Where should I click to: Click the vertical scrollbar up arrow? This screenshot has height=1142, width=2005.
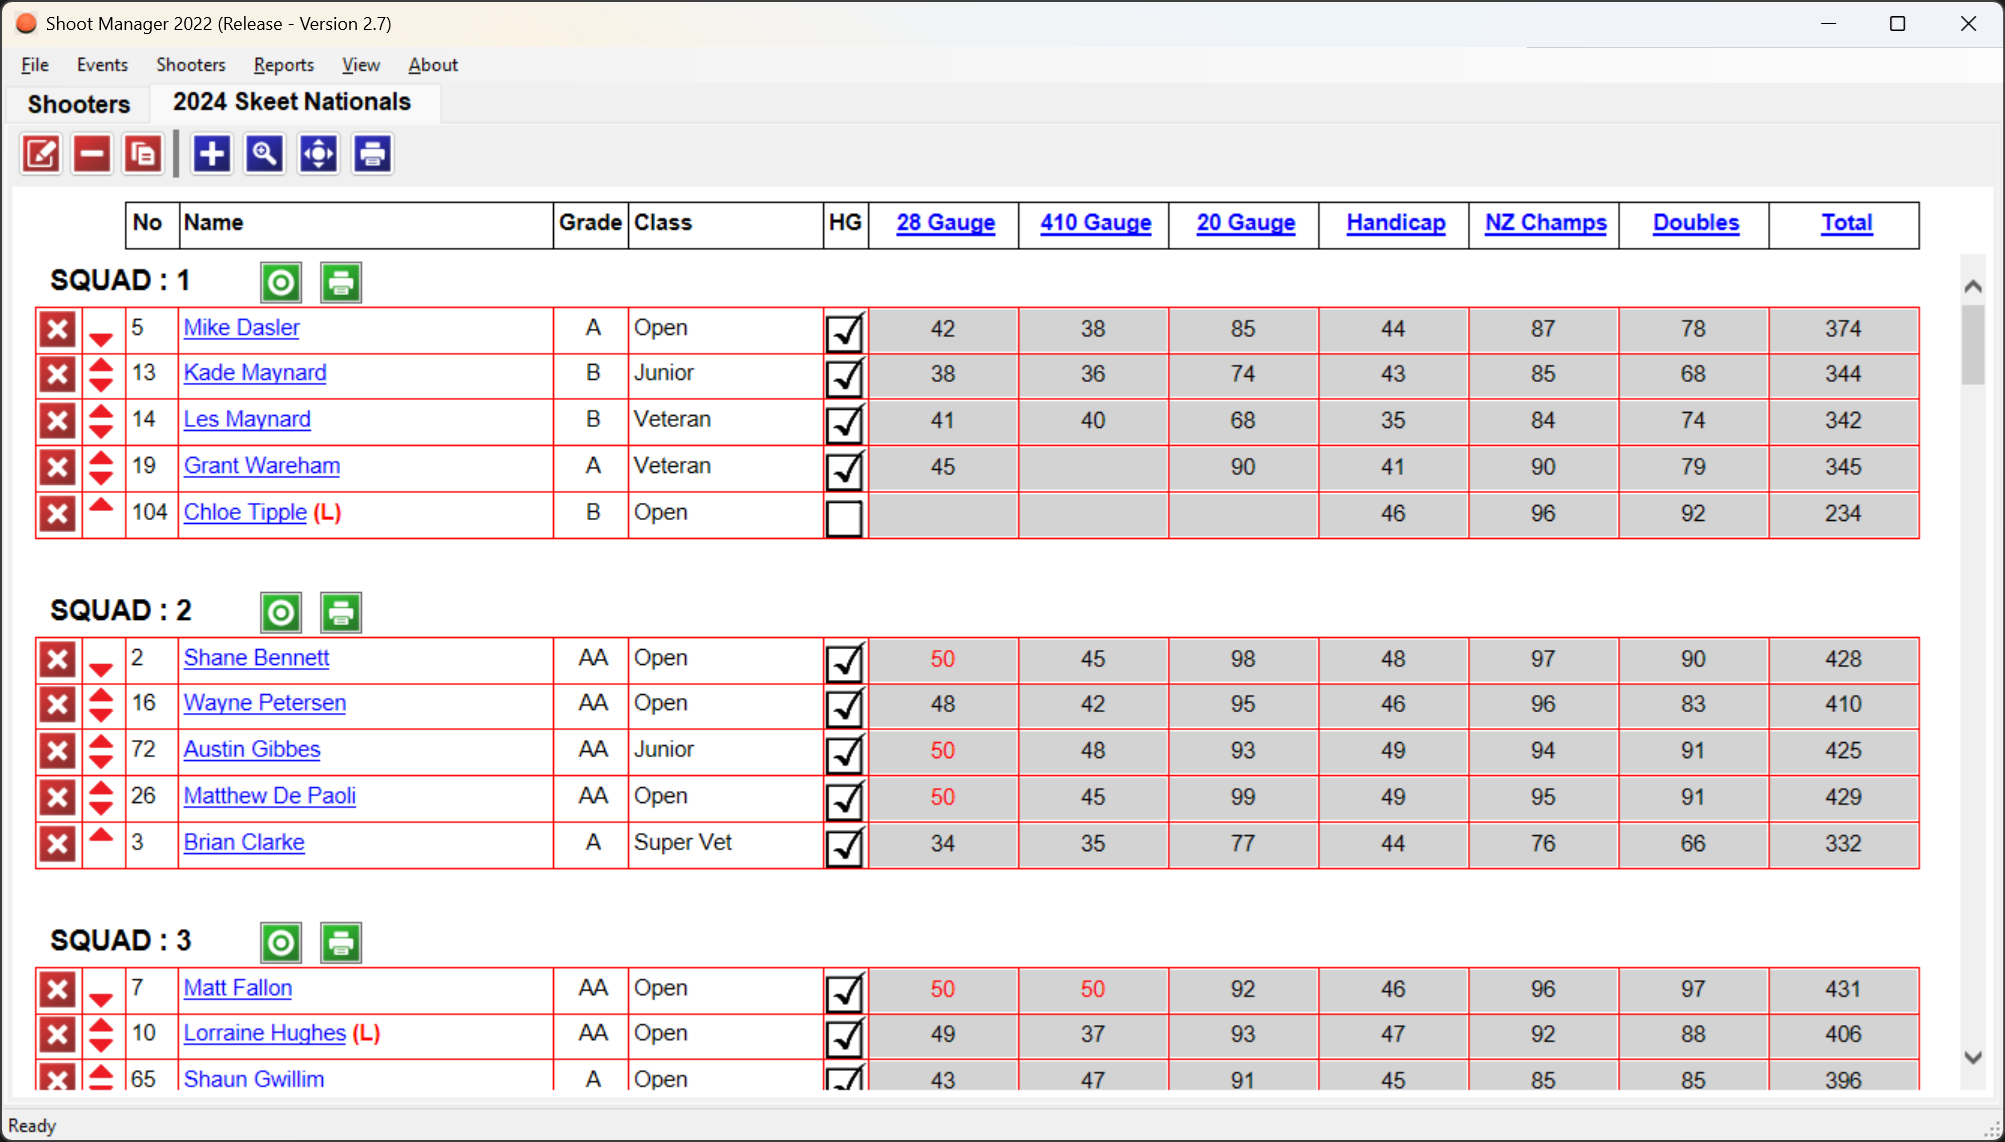pyautogui.click(x=1973, y=287)
